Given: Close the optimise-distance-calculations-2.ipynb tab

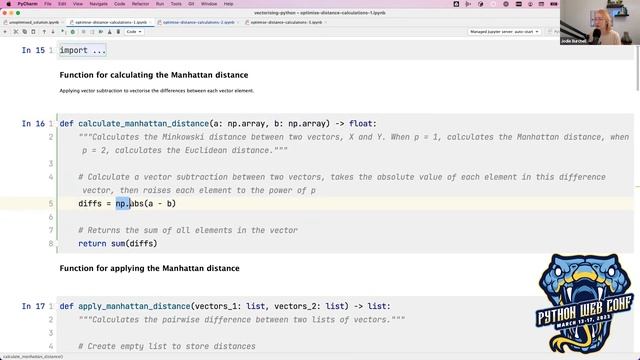Looking at the screenshot, I should [x=238, y=22].
